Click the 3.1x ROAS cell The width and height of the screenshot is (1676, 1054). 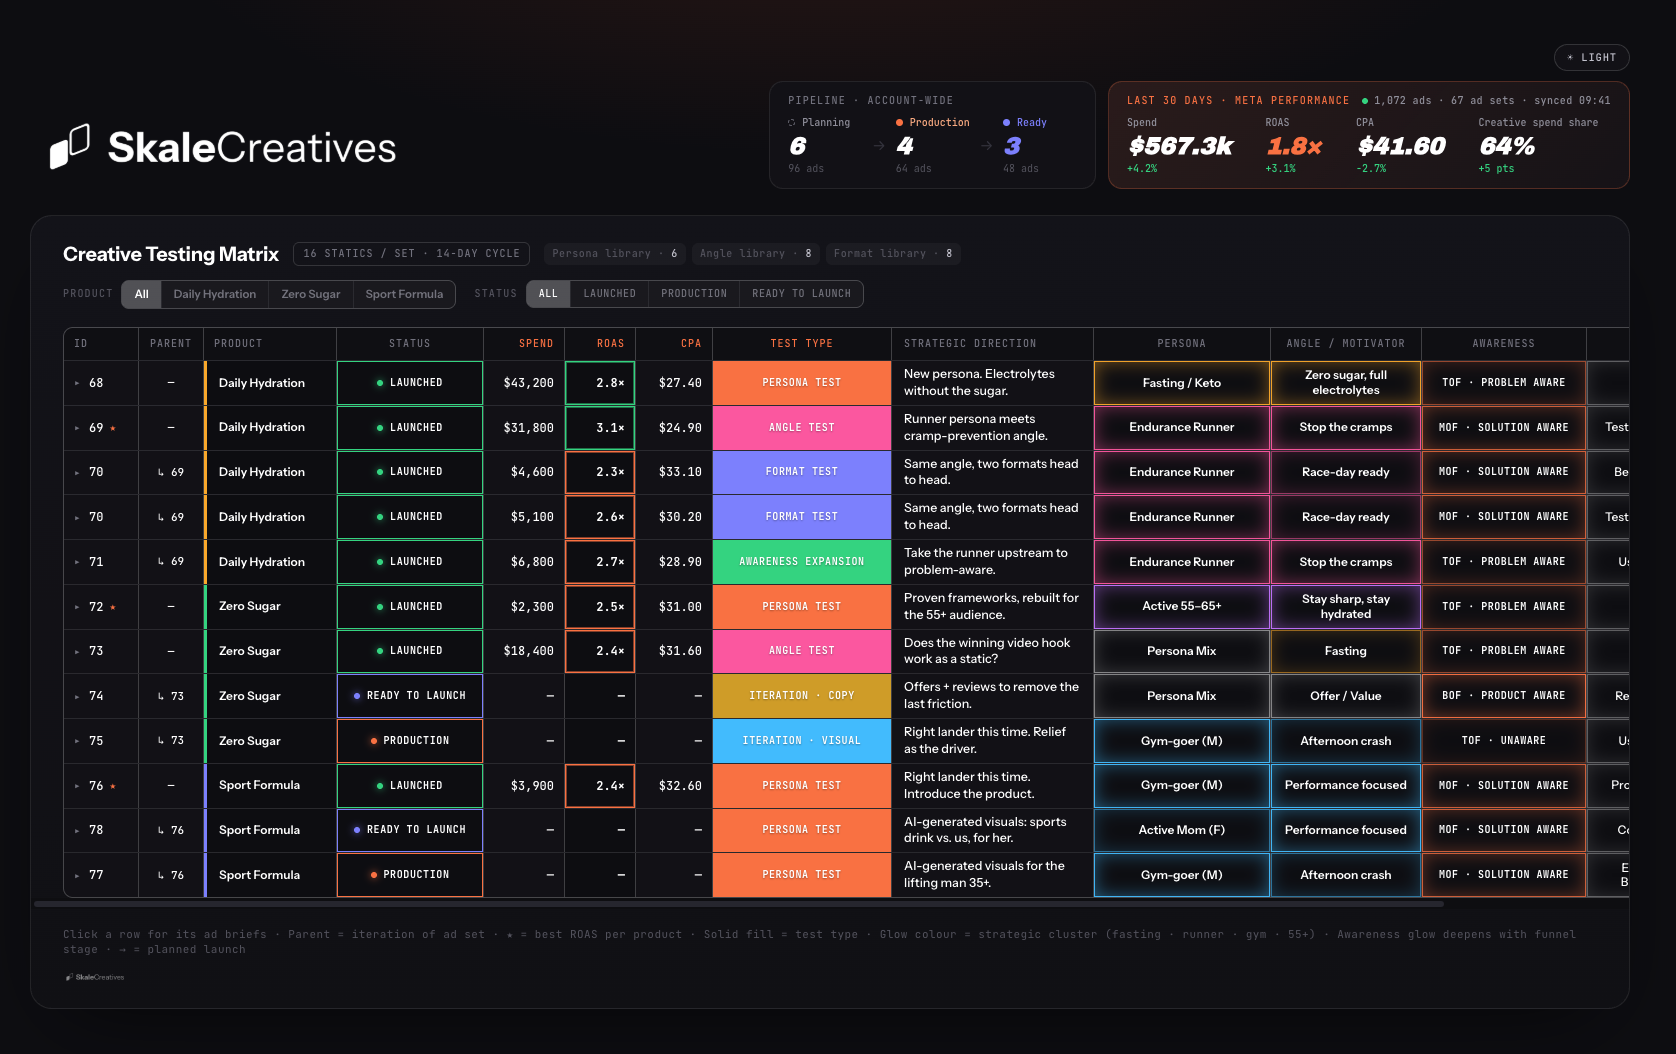[600, 428]
